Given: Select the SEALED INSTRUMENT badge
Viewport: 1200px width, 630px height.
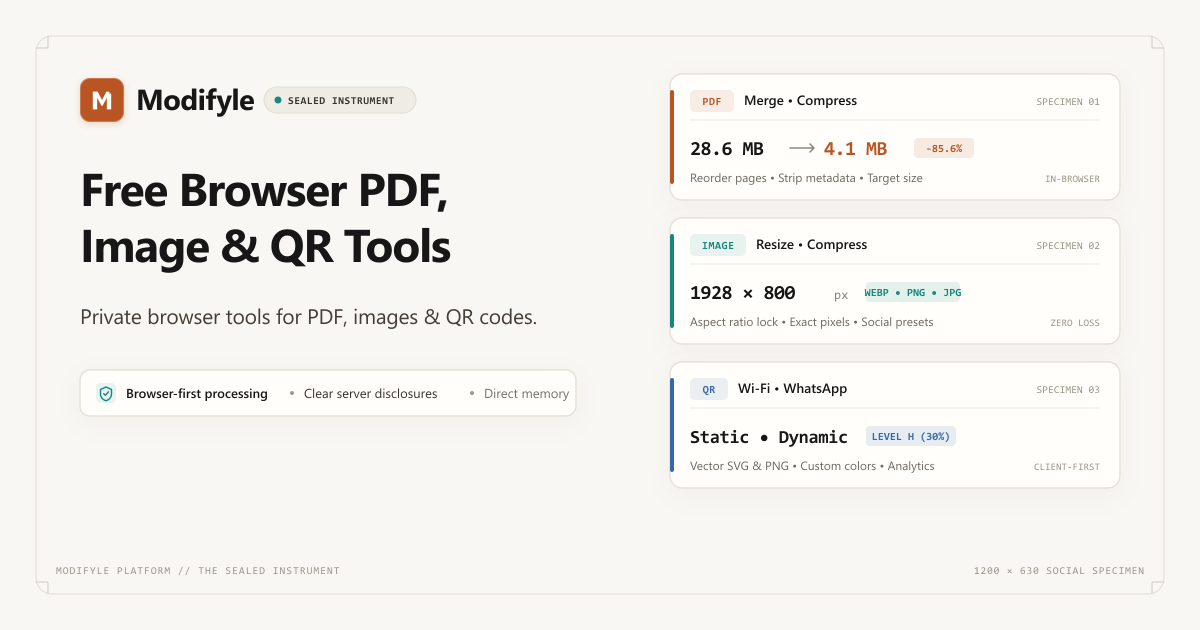Looking at the screenshot, I should (340, 100).
